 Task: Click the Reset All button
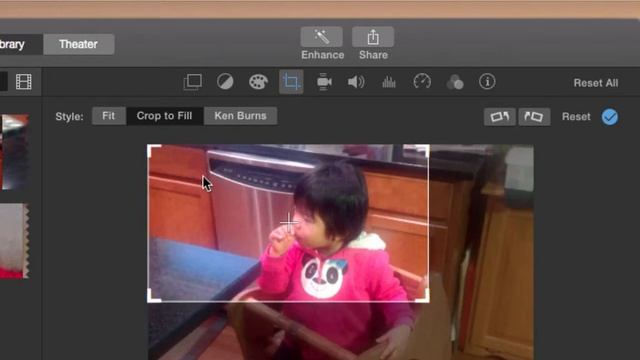pos(596,83)
